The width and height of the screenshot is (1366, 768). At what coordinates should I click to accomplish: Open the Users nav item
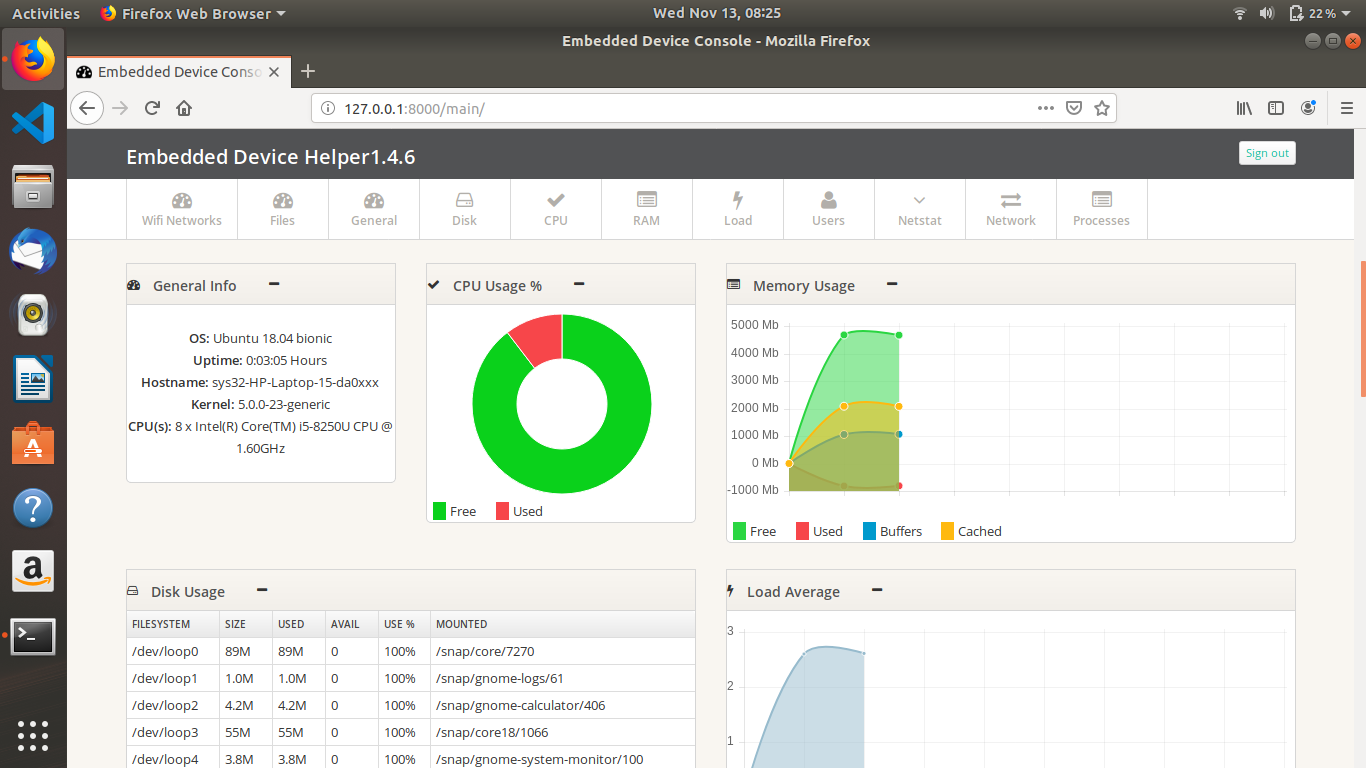pos(828,209)
